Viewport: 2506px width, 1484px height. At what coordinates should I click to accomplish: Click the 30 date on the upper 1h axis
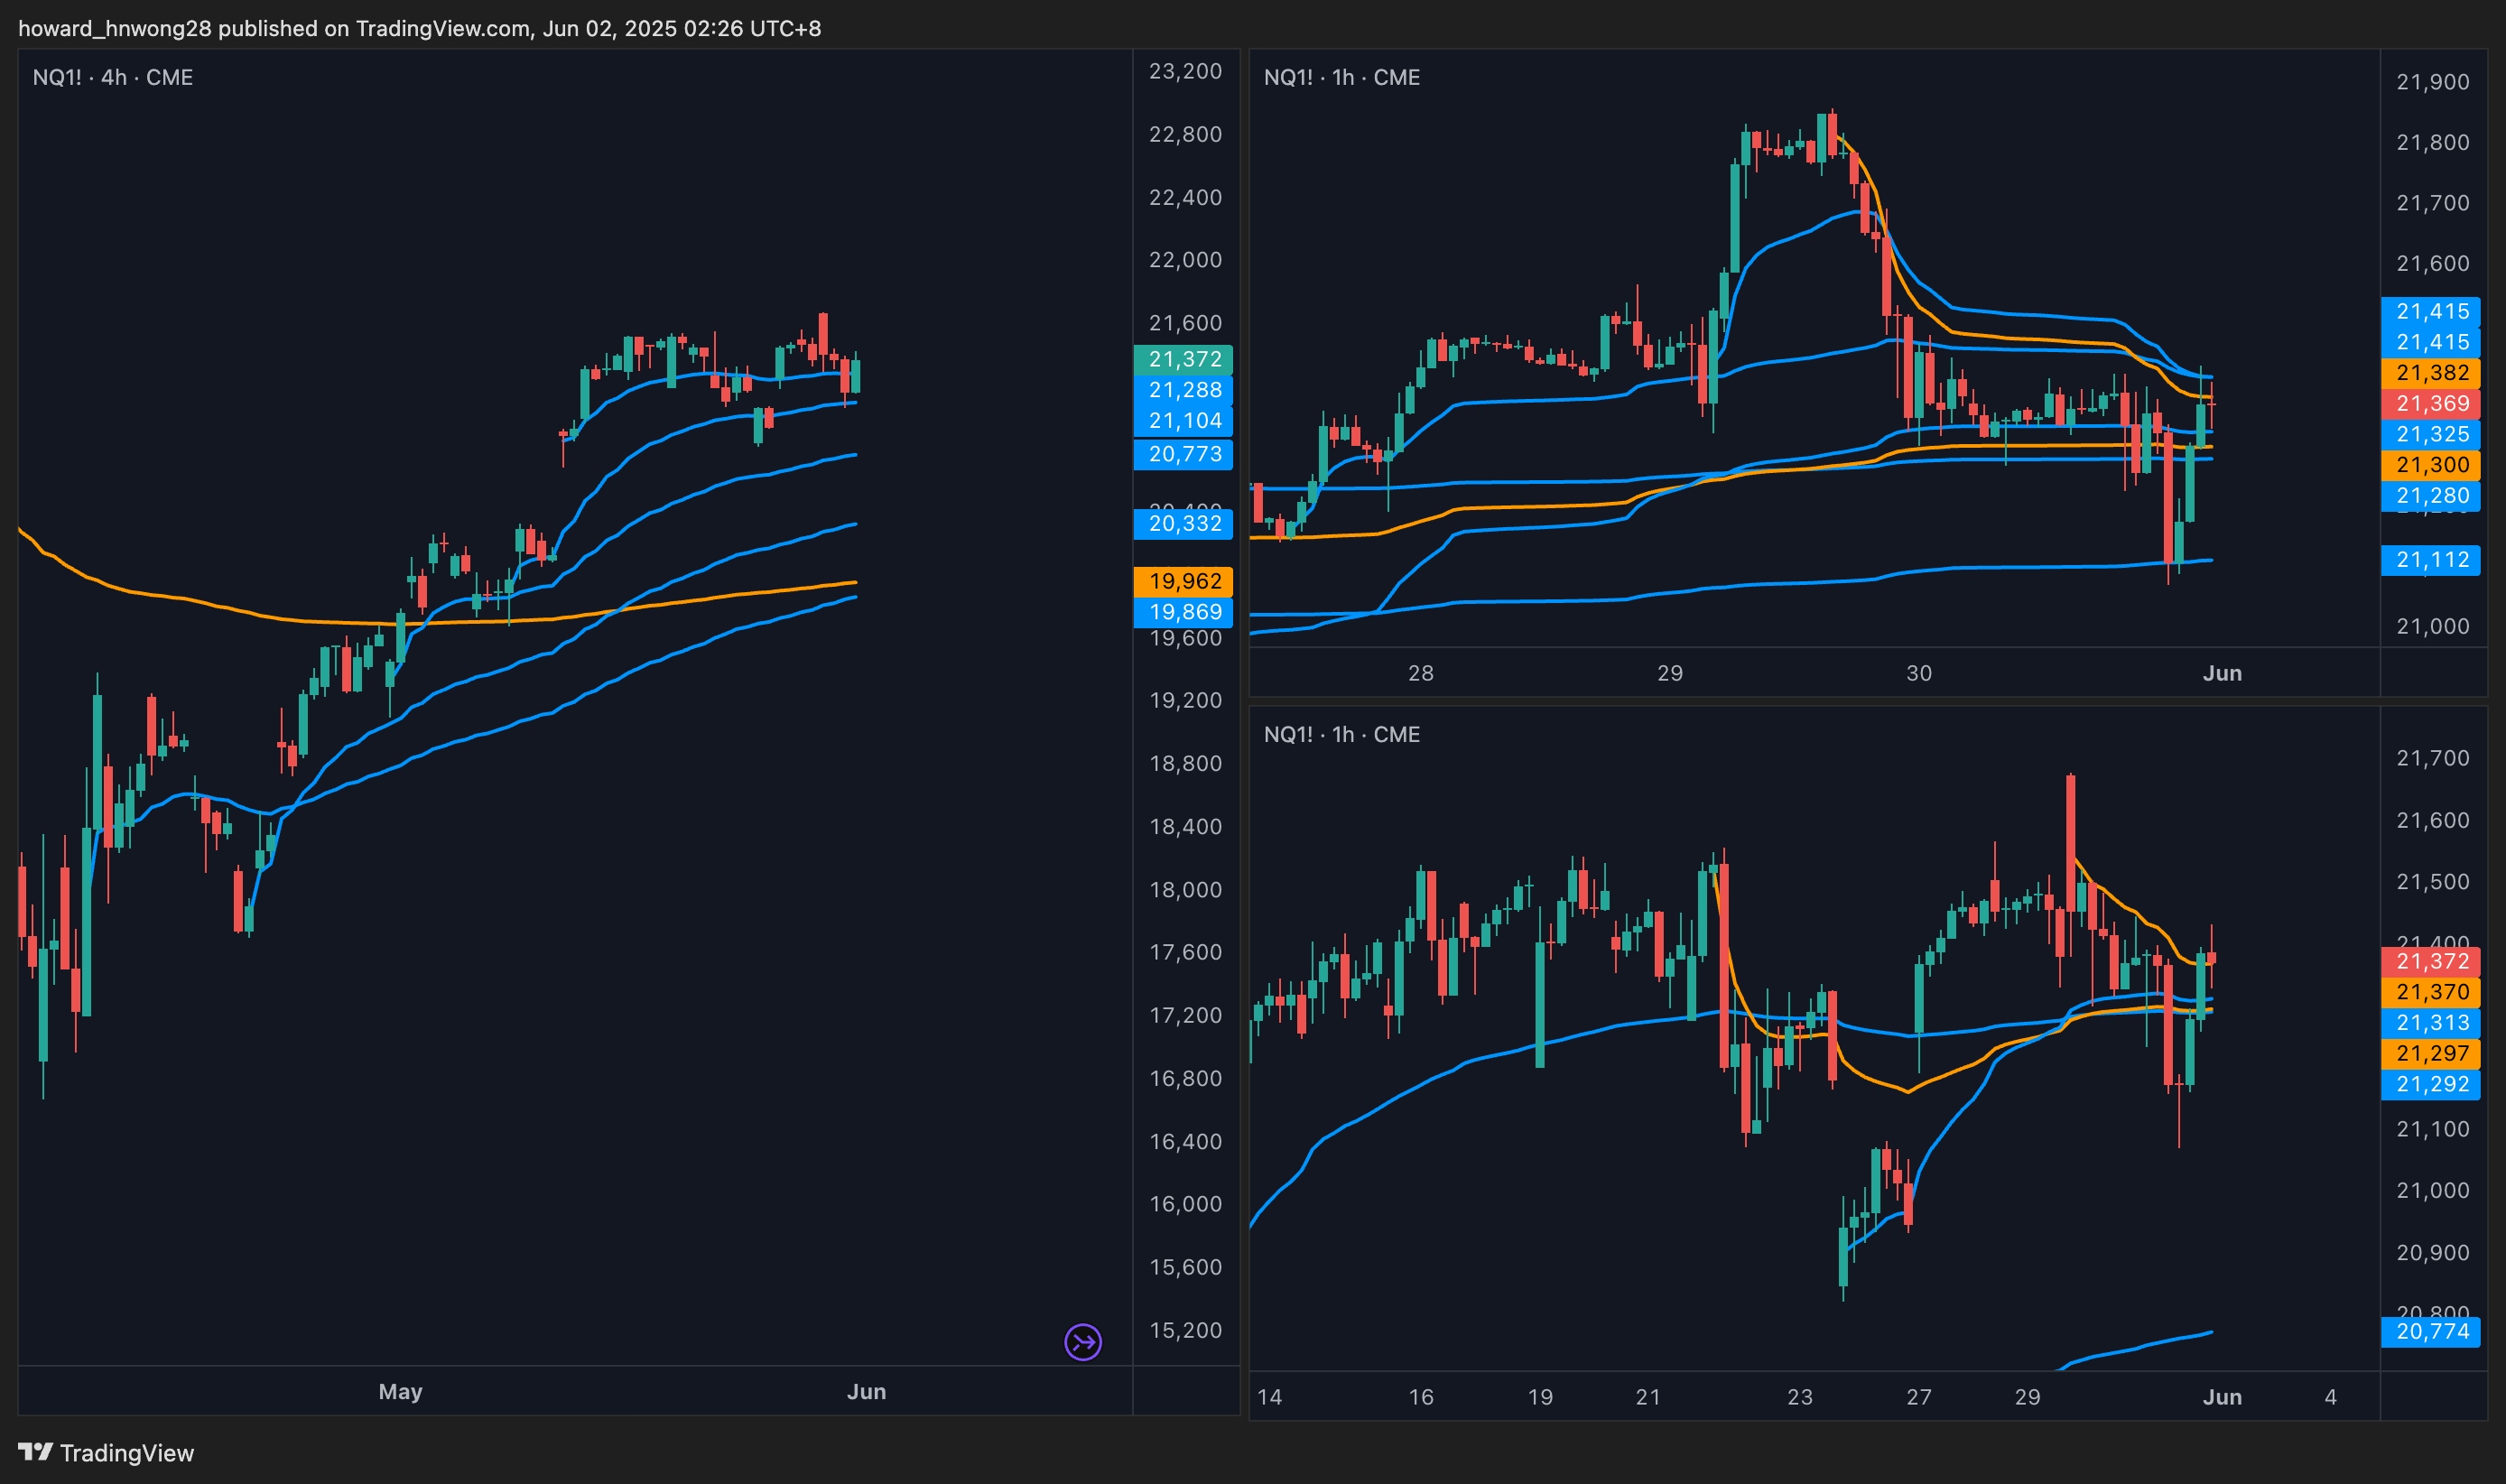pos(1918,673)
